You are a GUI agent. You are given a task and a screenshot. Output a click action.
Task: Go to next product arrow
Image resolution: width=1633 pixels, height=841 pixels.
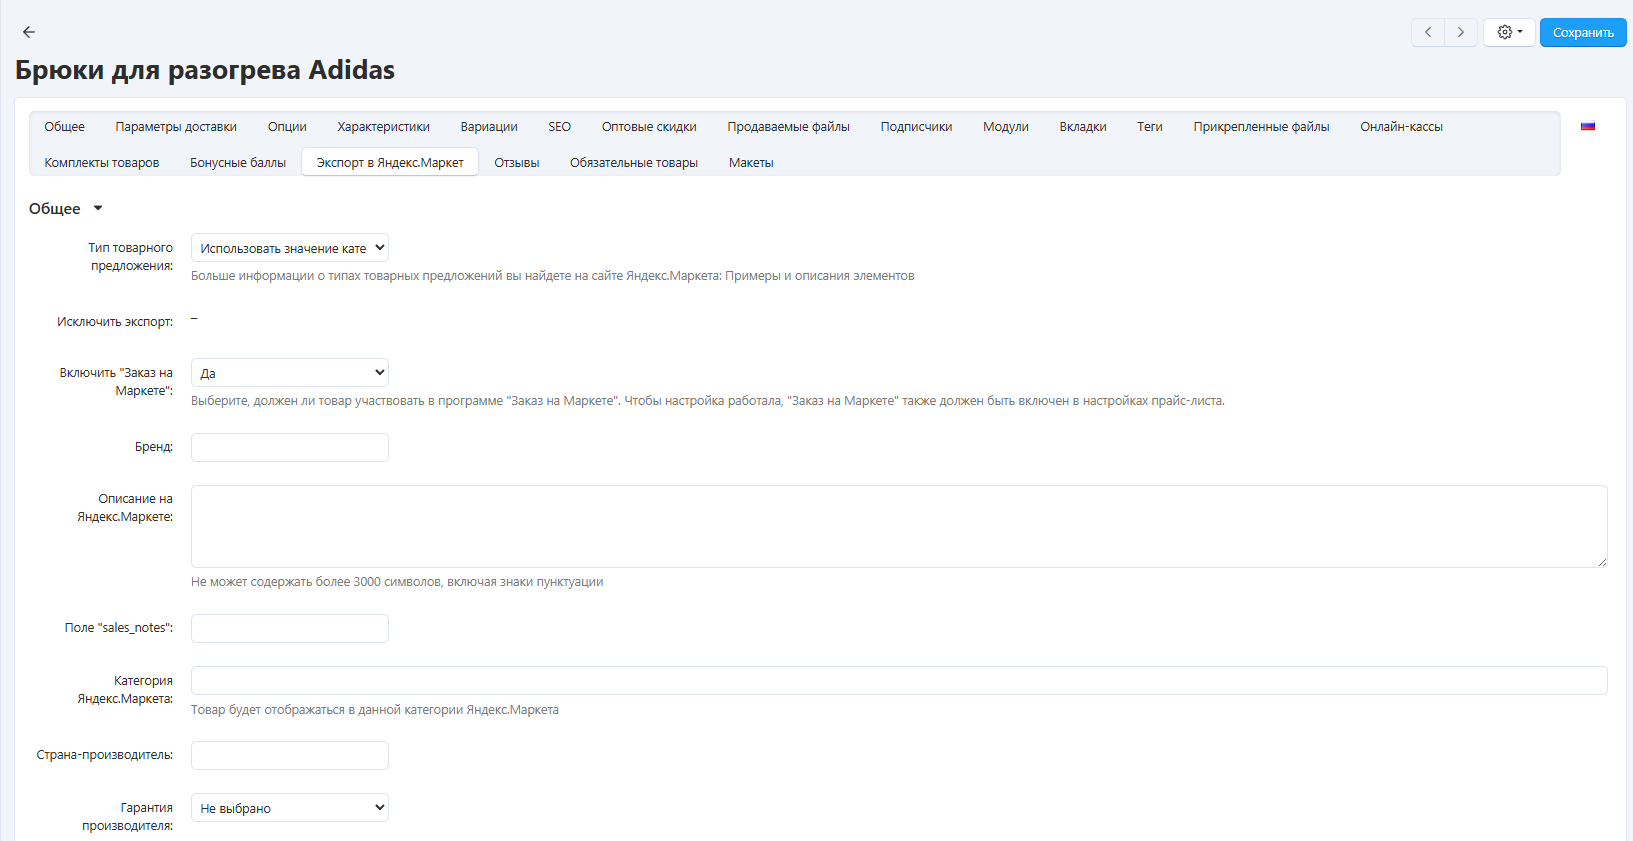(1461, 32)
